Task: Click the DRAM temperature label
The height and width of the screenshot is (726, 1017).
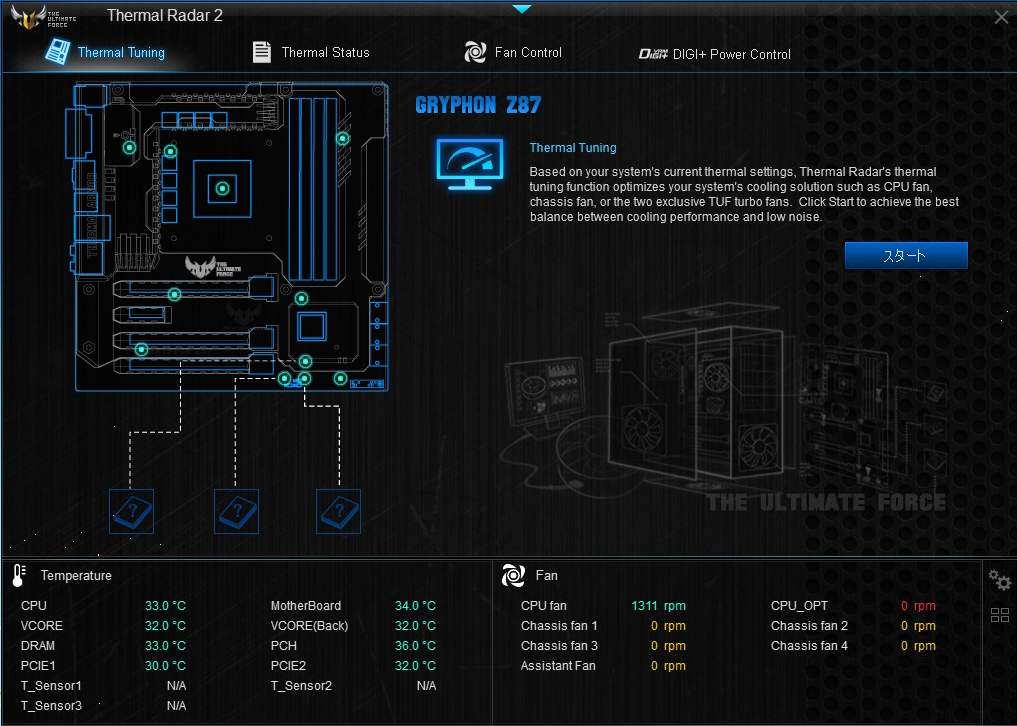Action: click(38, 646)
